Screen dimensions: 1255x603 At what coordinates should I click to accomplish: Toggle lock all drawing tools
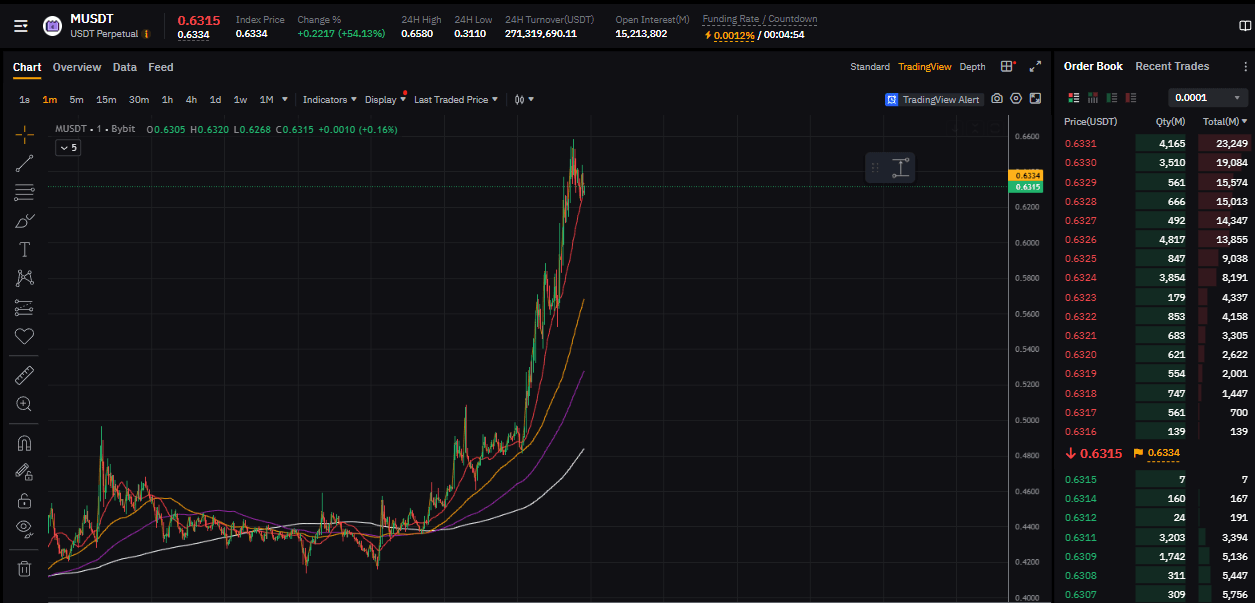pyautogui.click(x=24, y=500)
